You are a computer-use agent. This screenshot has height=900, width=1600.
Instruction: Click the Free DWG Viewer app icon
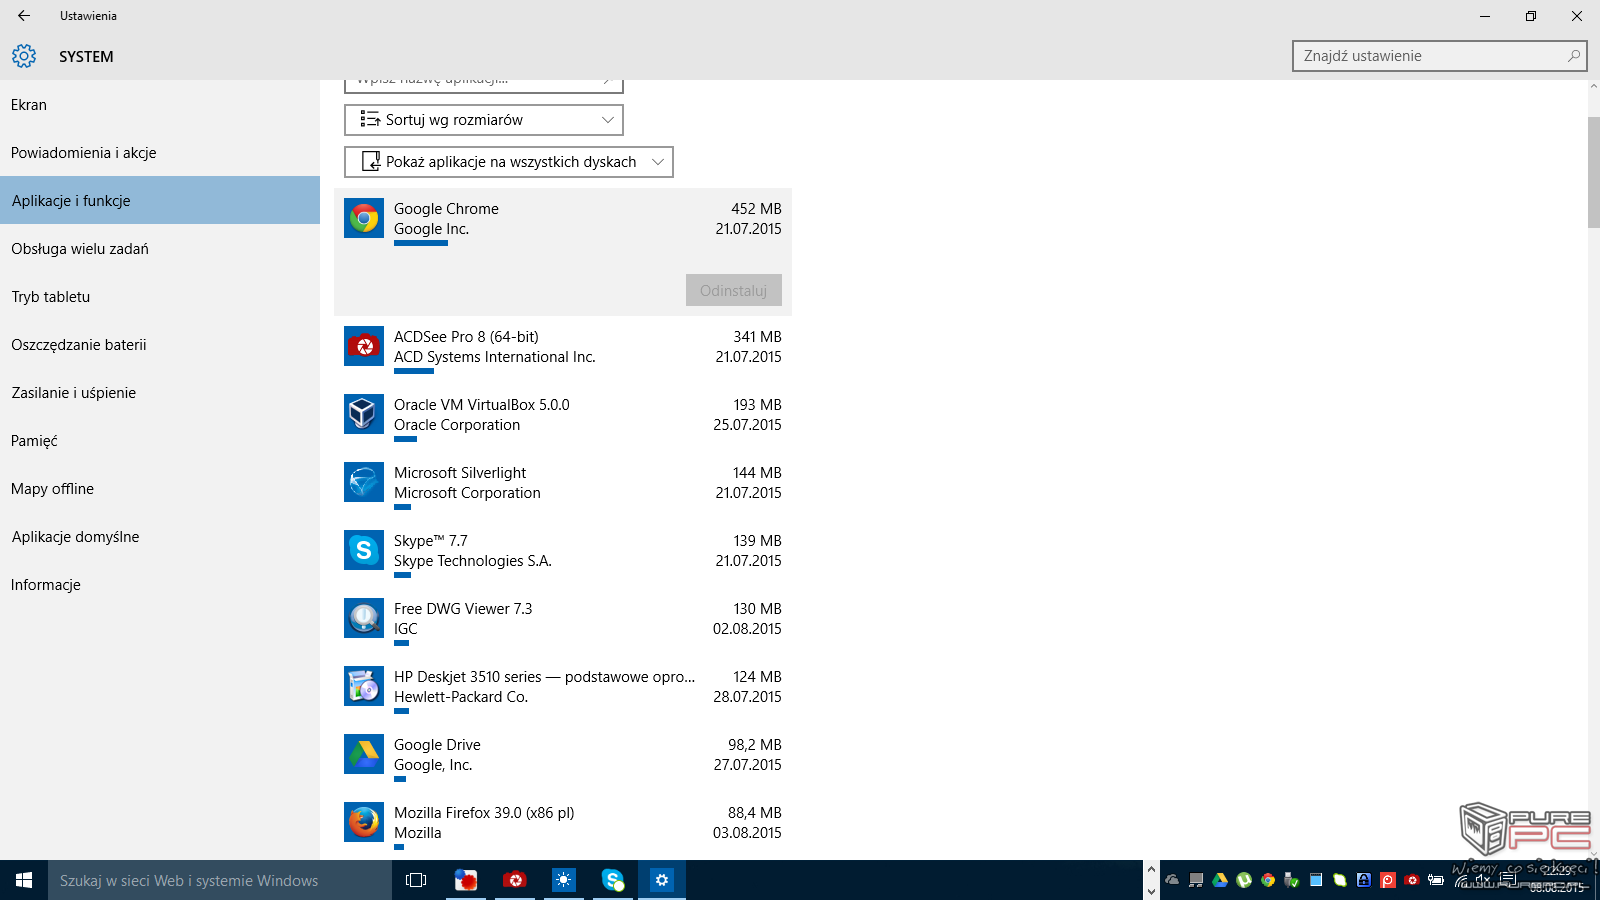[x=364, y=618]
